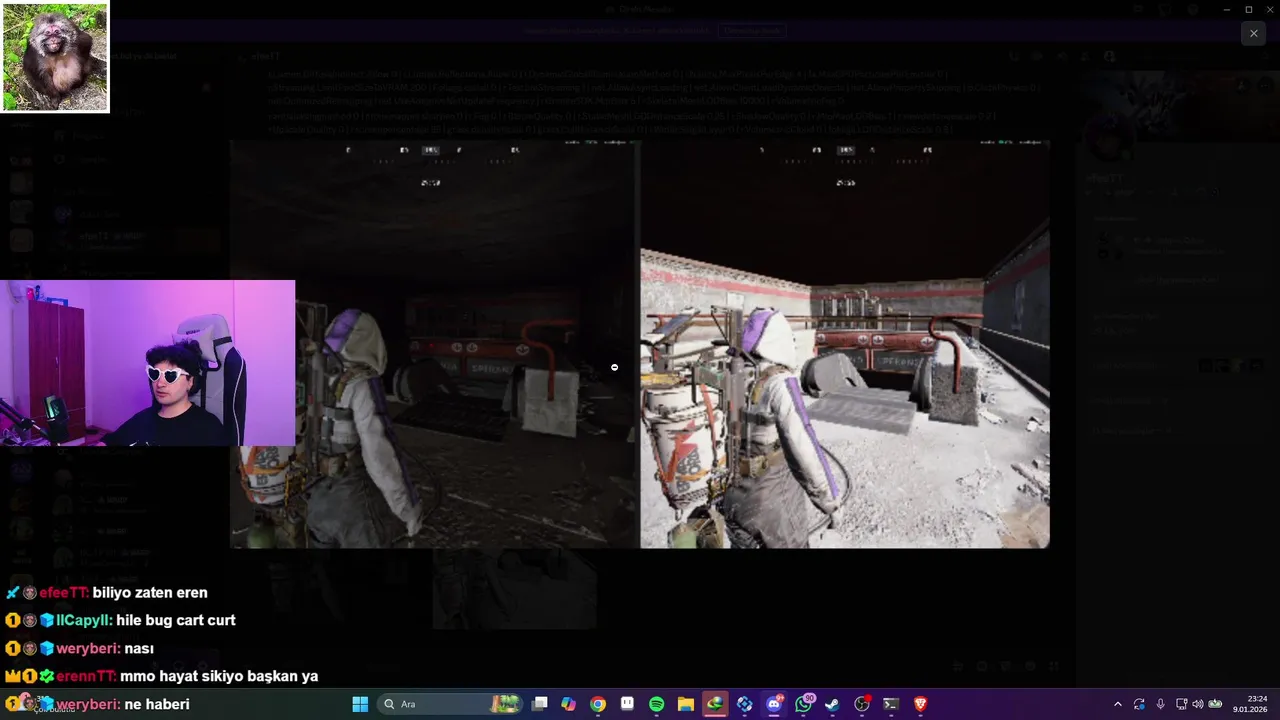Click the taskbar search box labeled Ara
Image resolution: width=1280 pixels, height=720 pixels.
451,704
